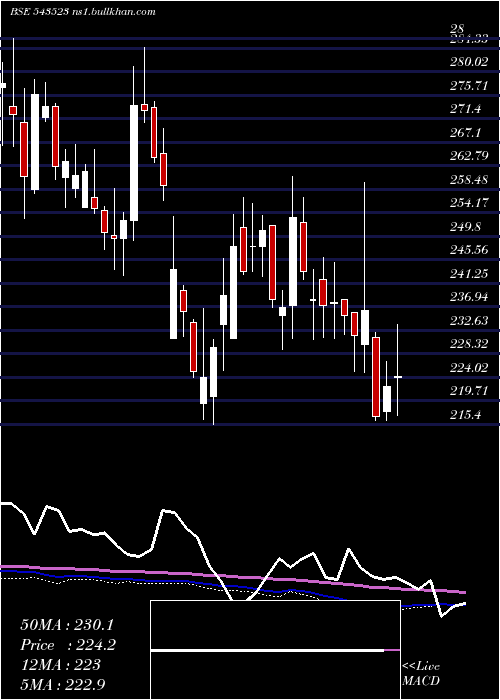Select the 275.71 price axis label
Image resolution: width=500 pixels, height=700 pixels.
(x=469, y=86)
